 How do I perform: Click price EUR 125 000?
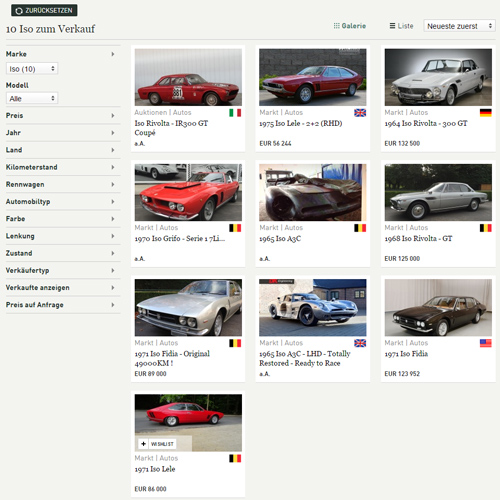[402, 258]
